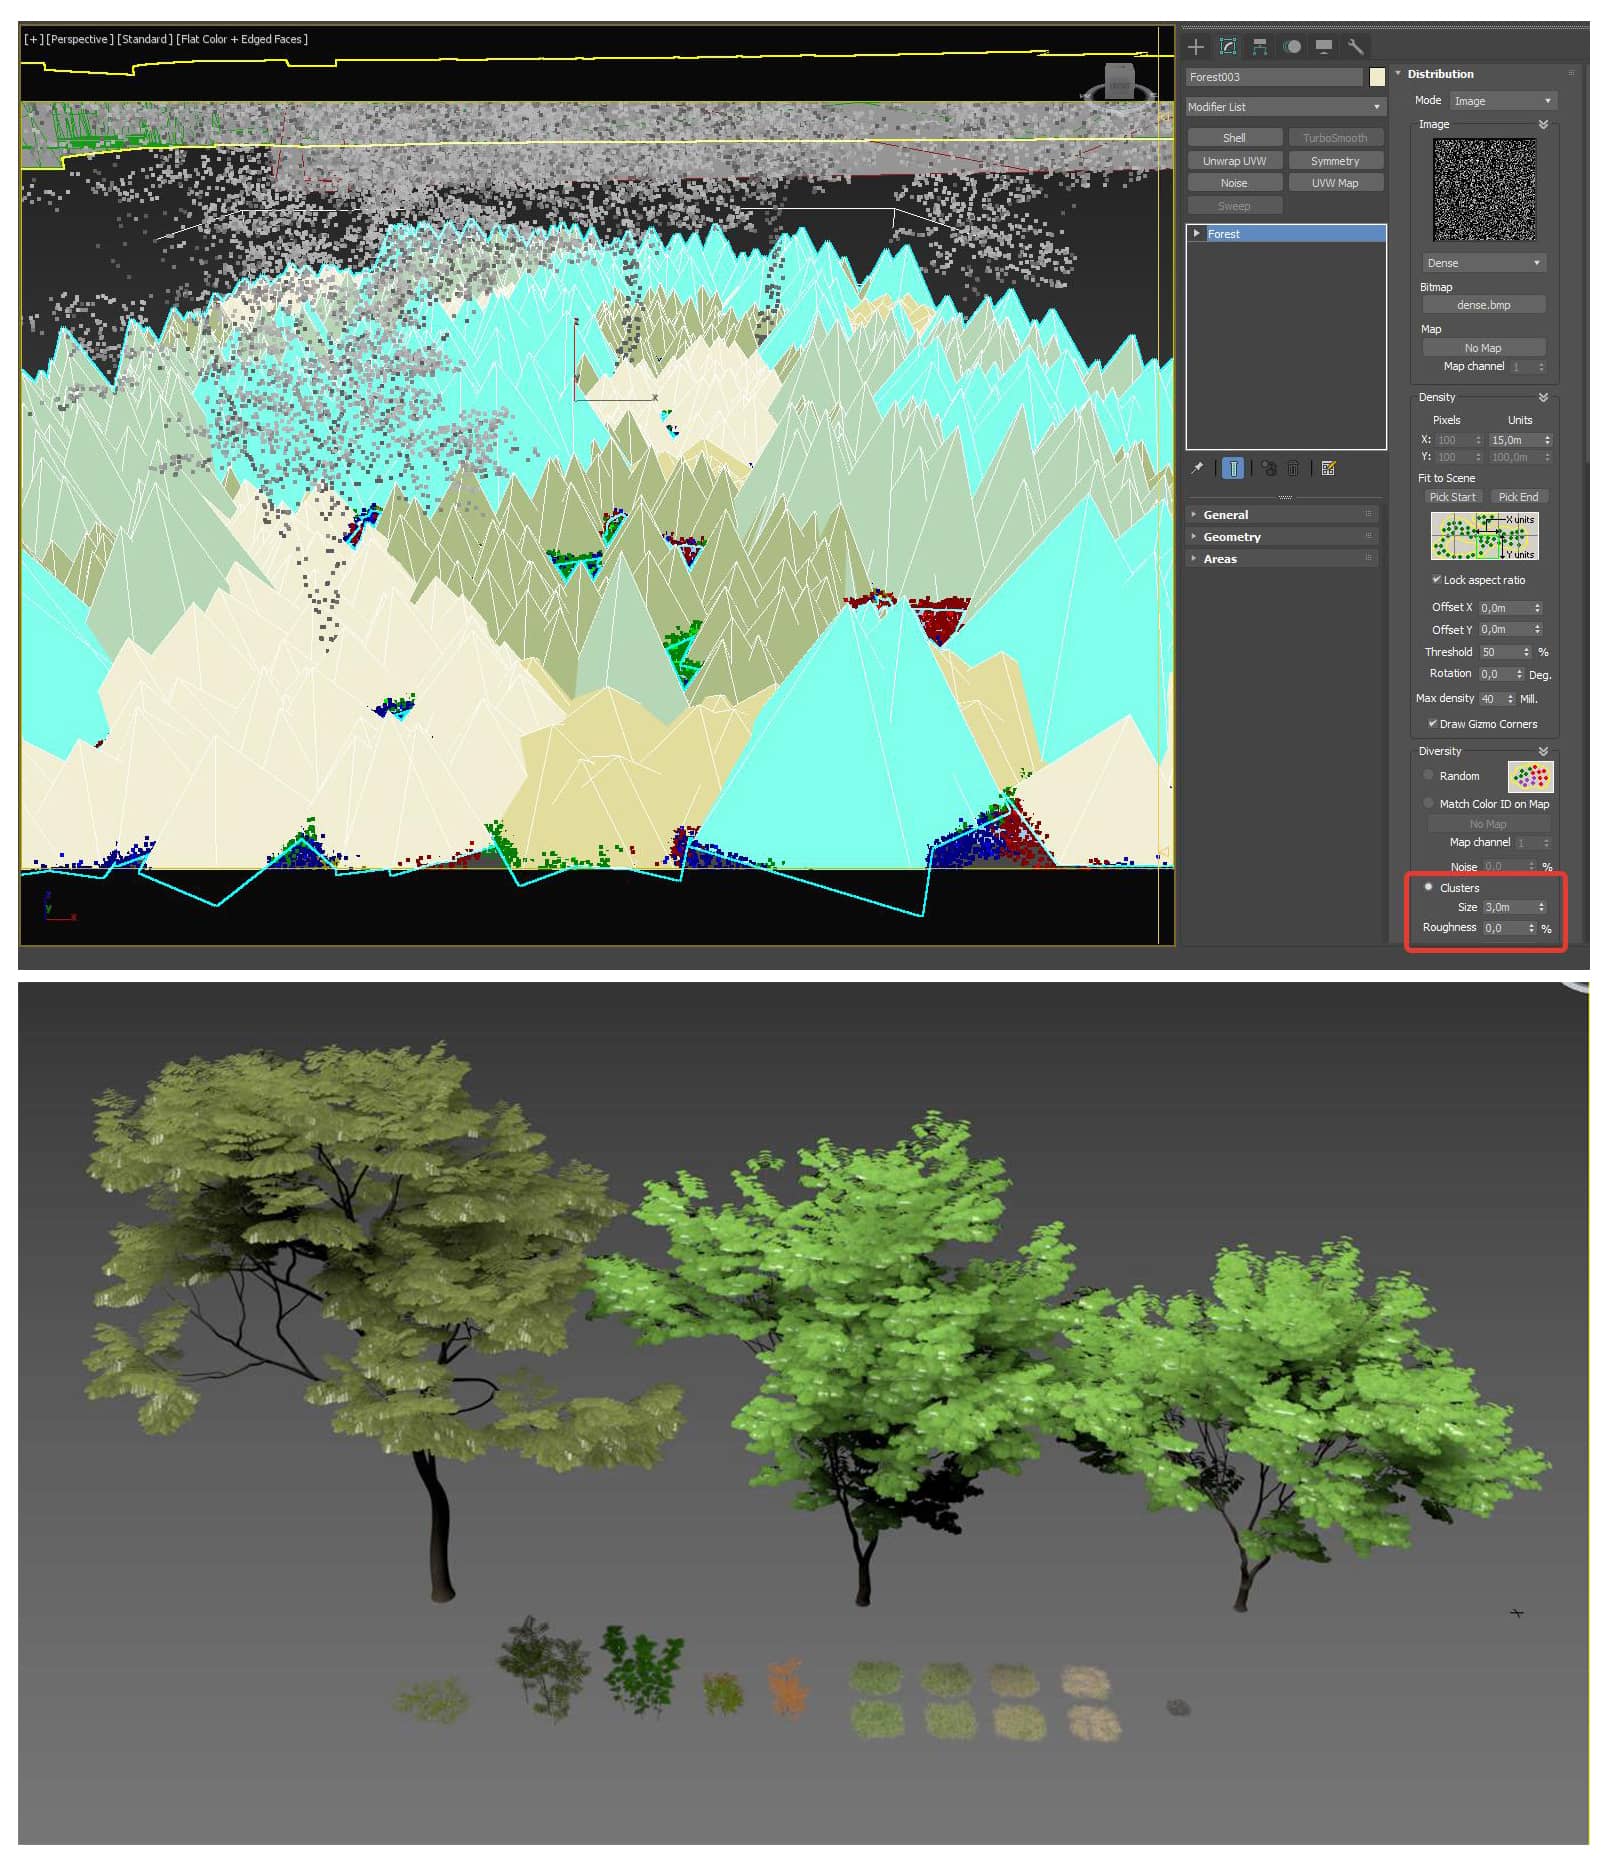Open the Modifier List dropdown

pyautogui.click(x=1285, y=107)
